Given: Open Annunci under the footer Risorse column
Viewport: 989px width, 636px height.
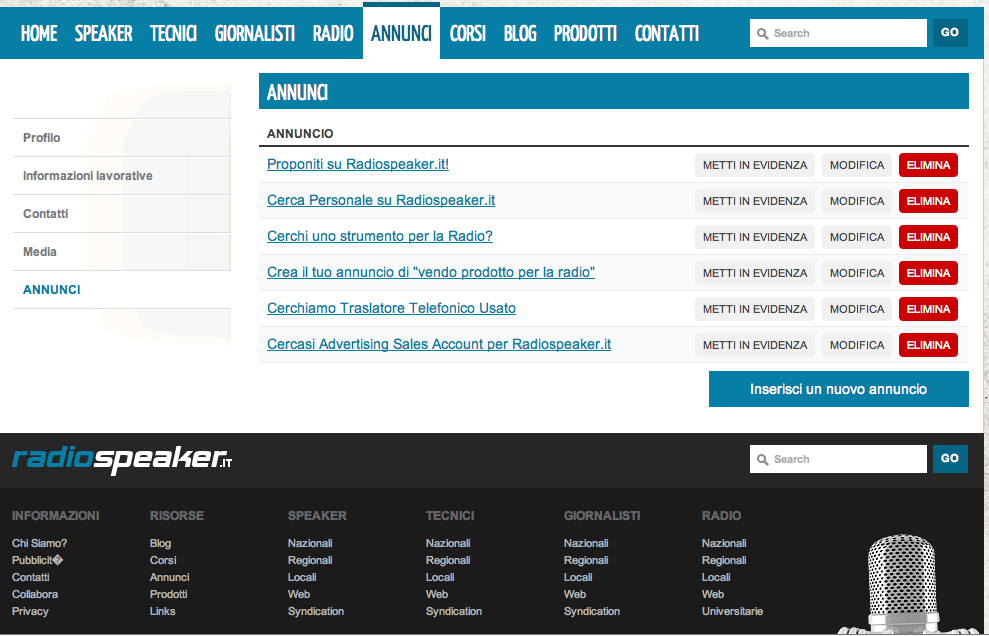Looking at the screenshot, I should tap(169, 577).
